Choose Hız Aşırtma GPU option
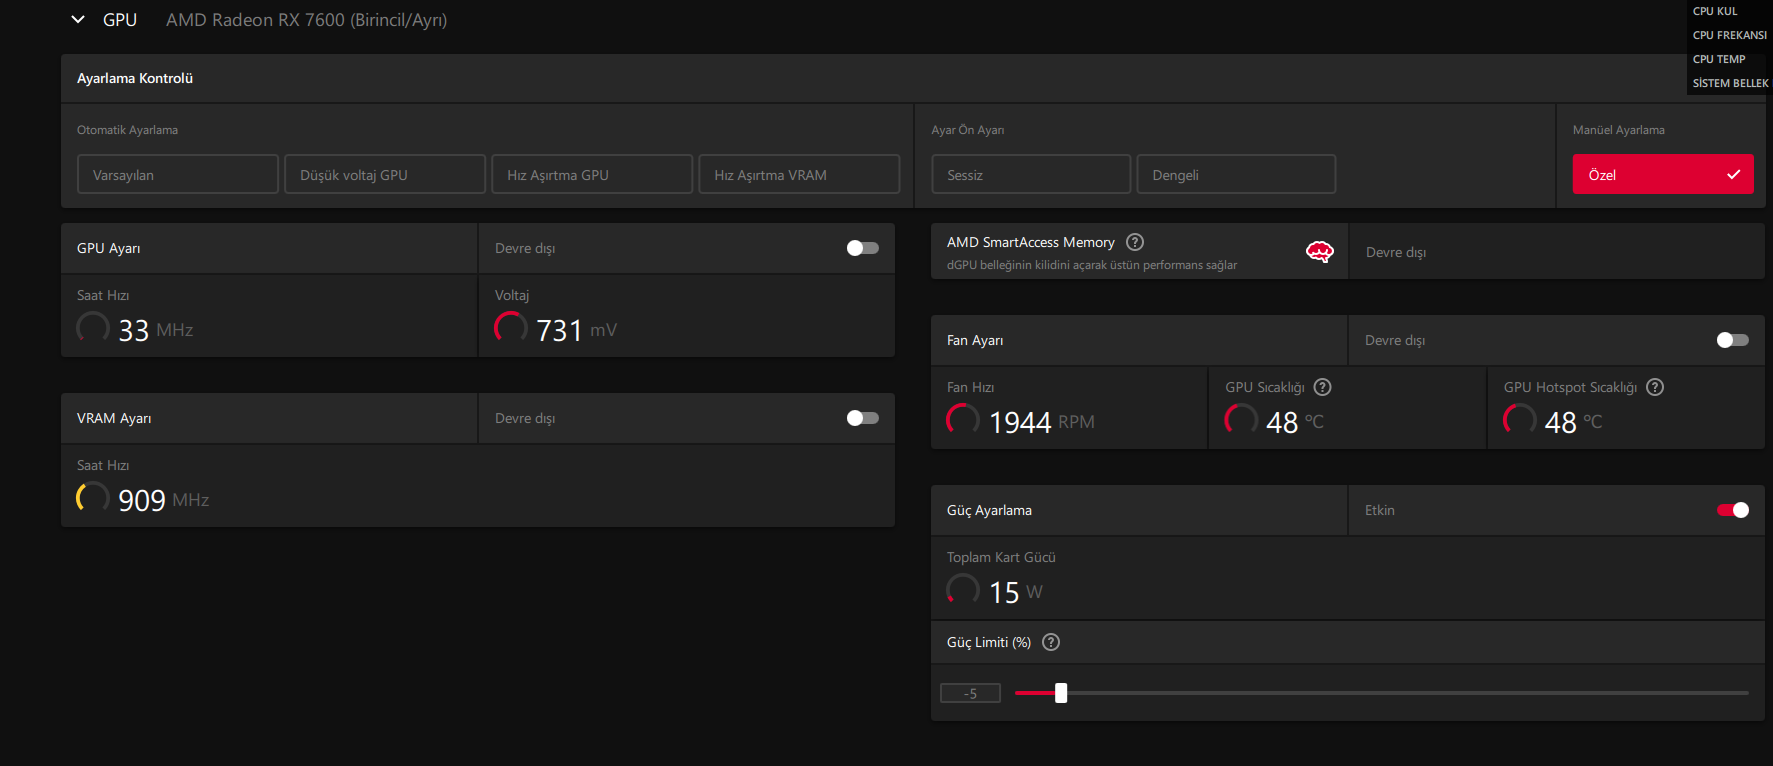 [592, 174]
